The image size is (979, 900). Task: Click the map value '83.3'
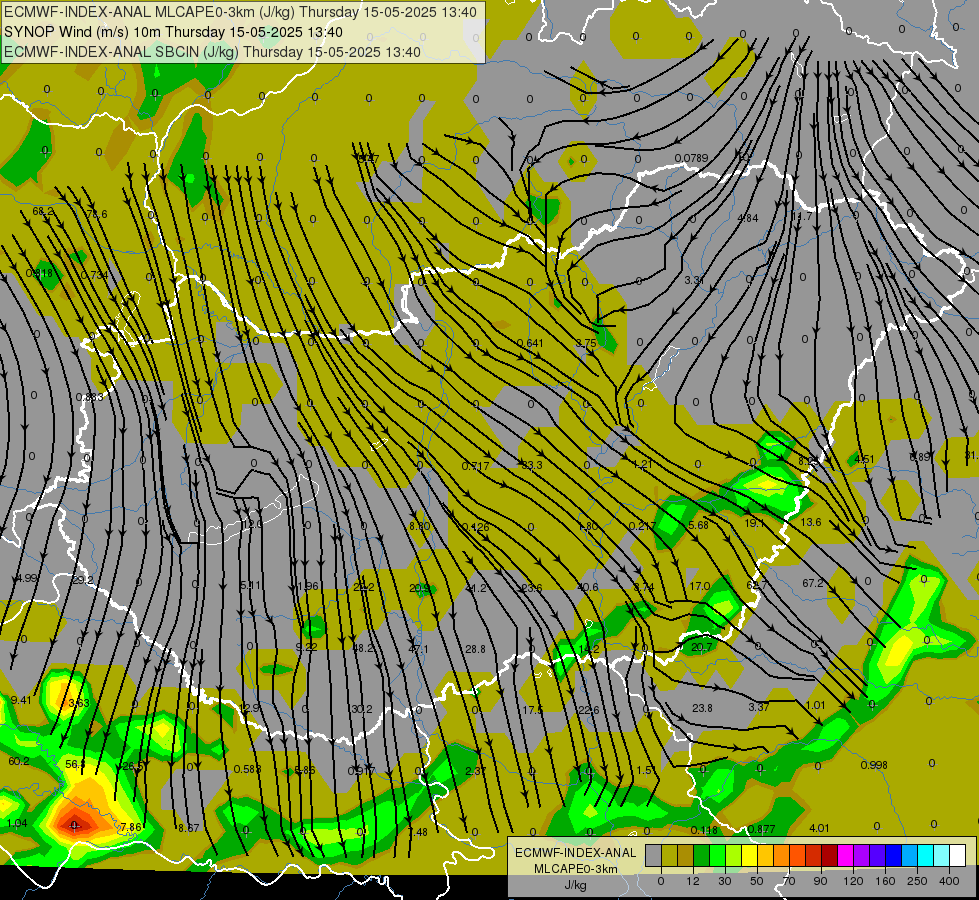point(532,465)
